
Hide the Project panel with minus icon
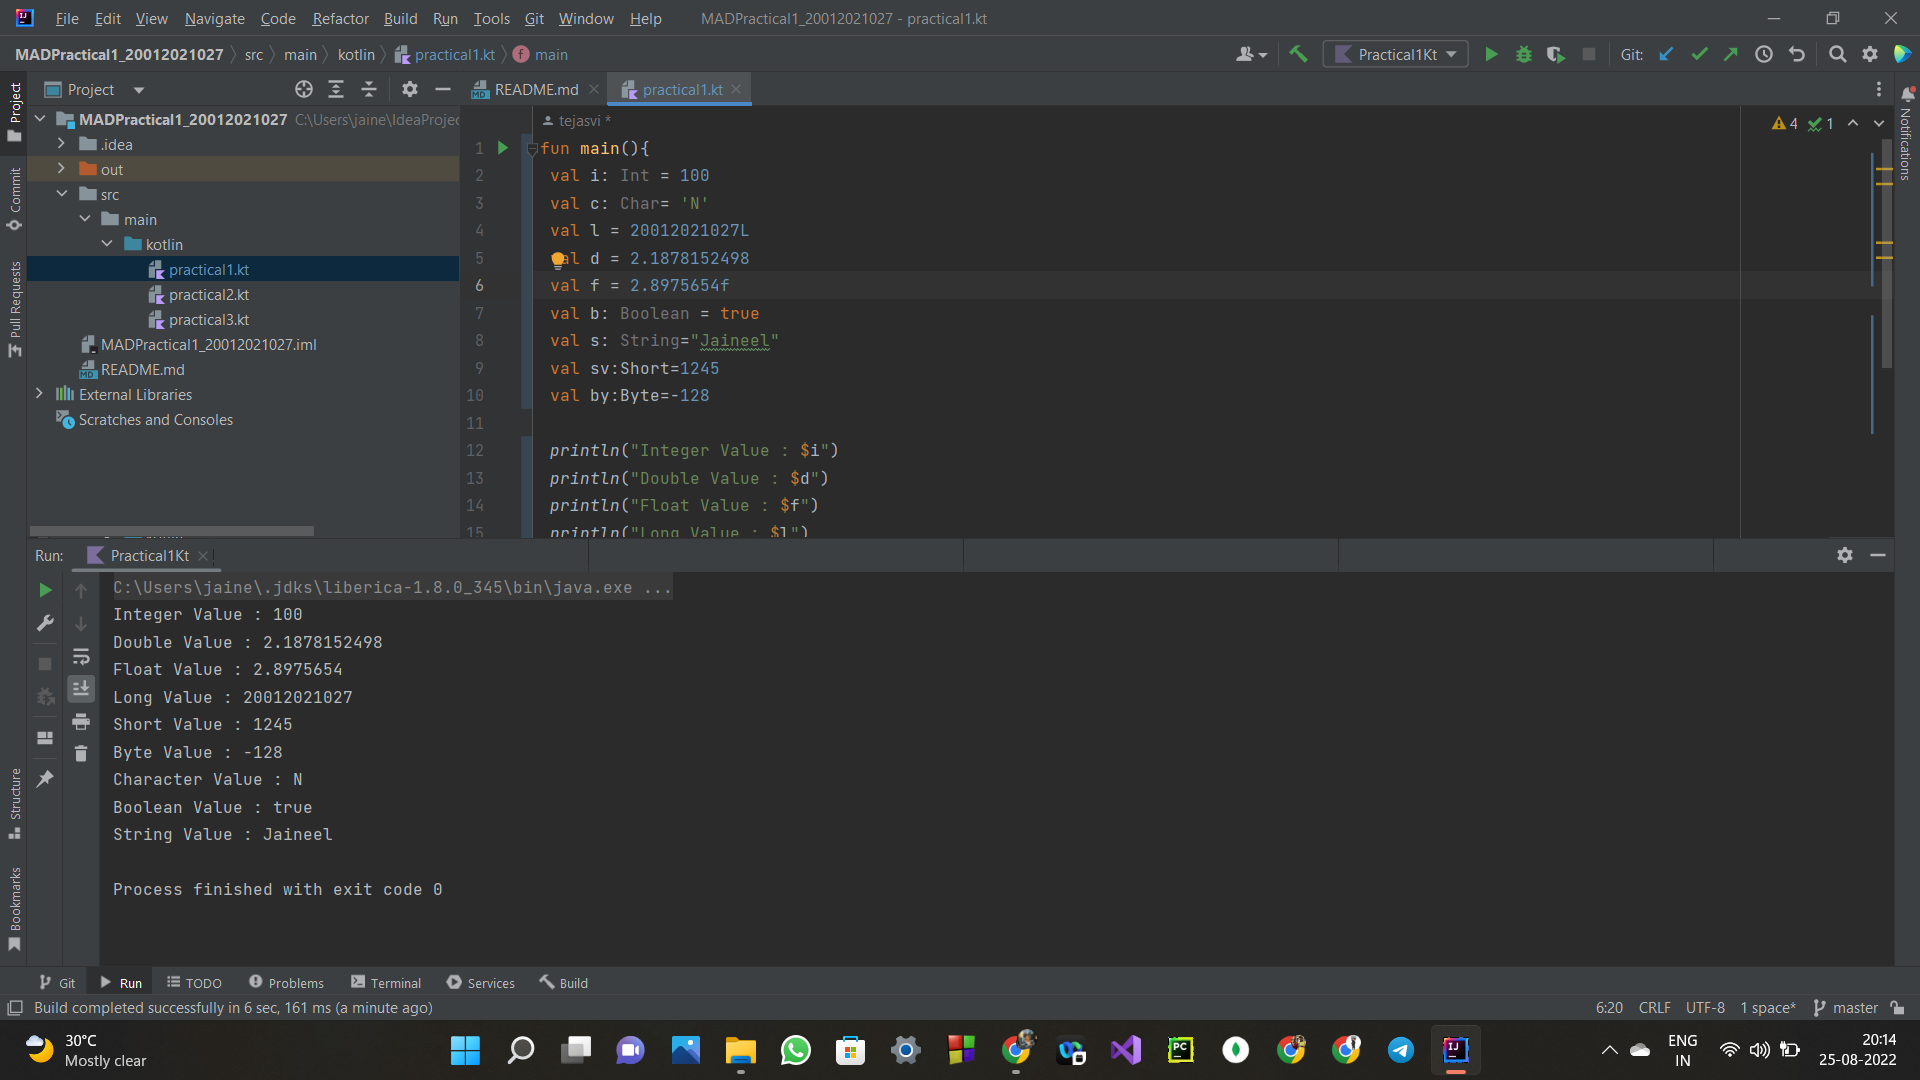pos(443,89)
